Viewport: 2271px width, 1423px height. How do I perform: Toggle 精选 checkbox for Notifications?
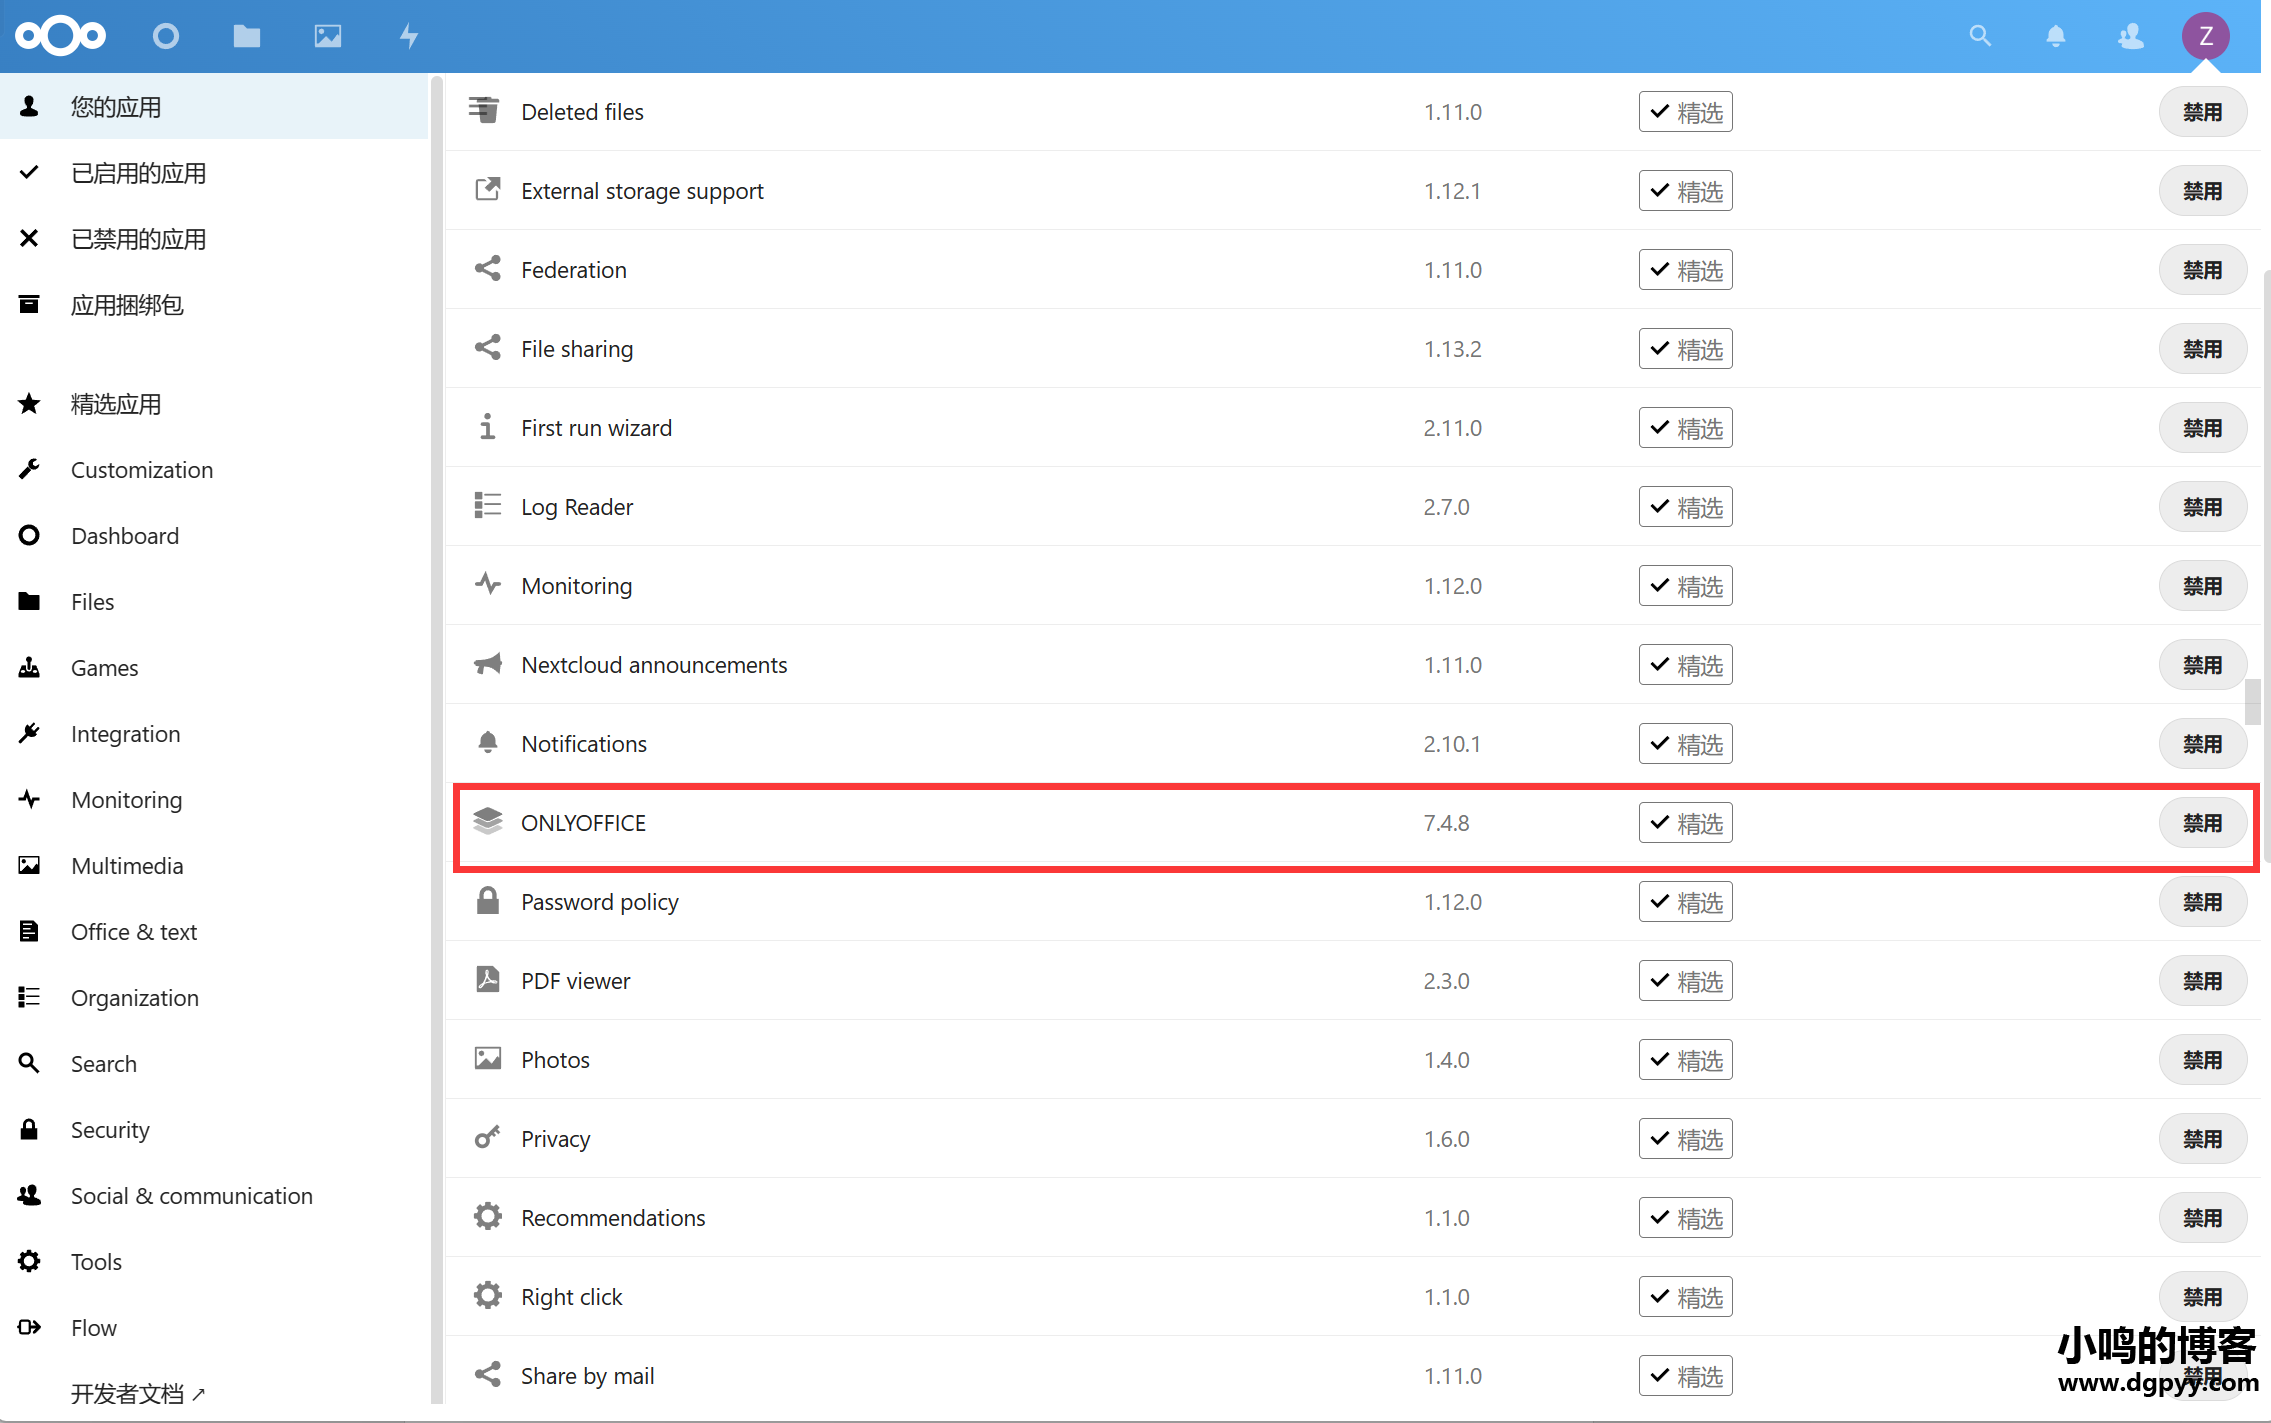(x=1684, y=743)
